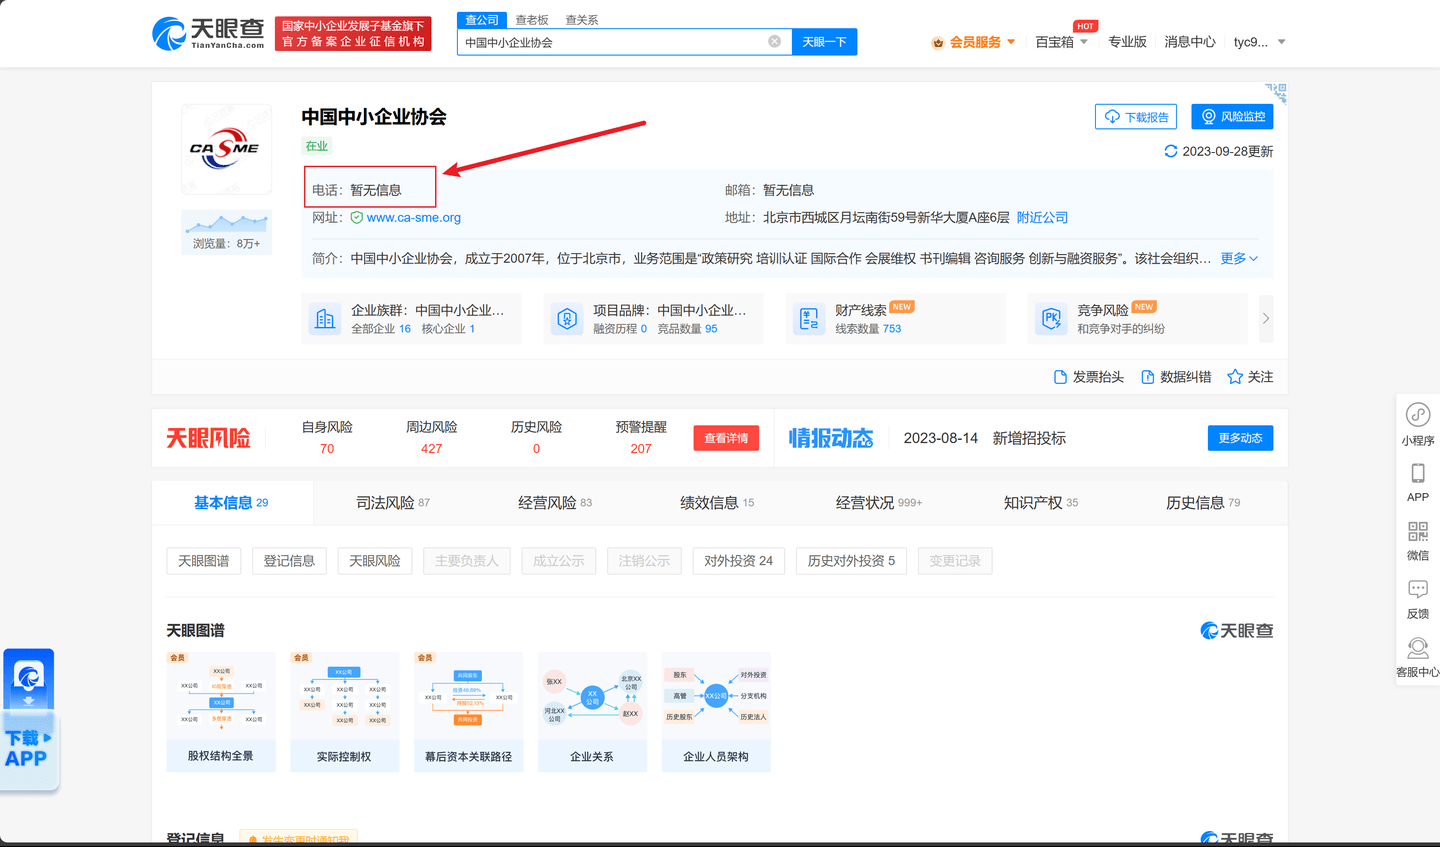This screenshot has height=847, width=1440.
Task: Click the 关注 star icon
Action: [1235, 377]
